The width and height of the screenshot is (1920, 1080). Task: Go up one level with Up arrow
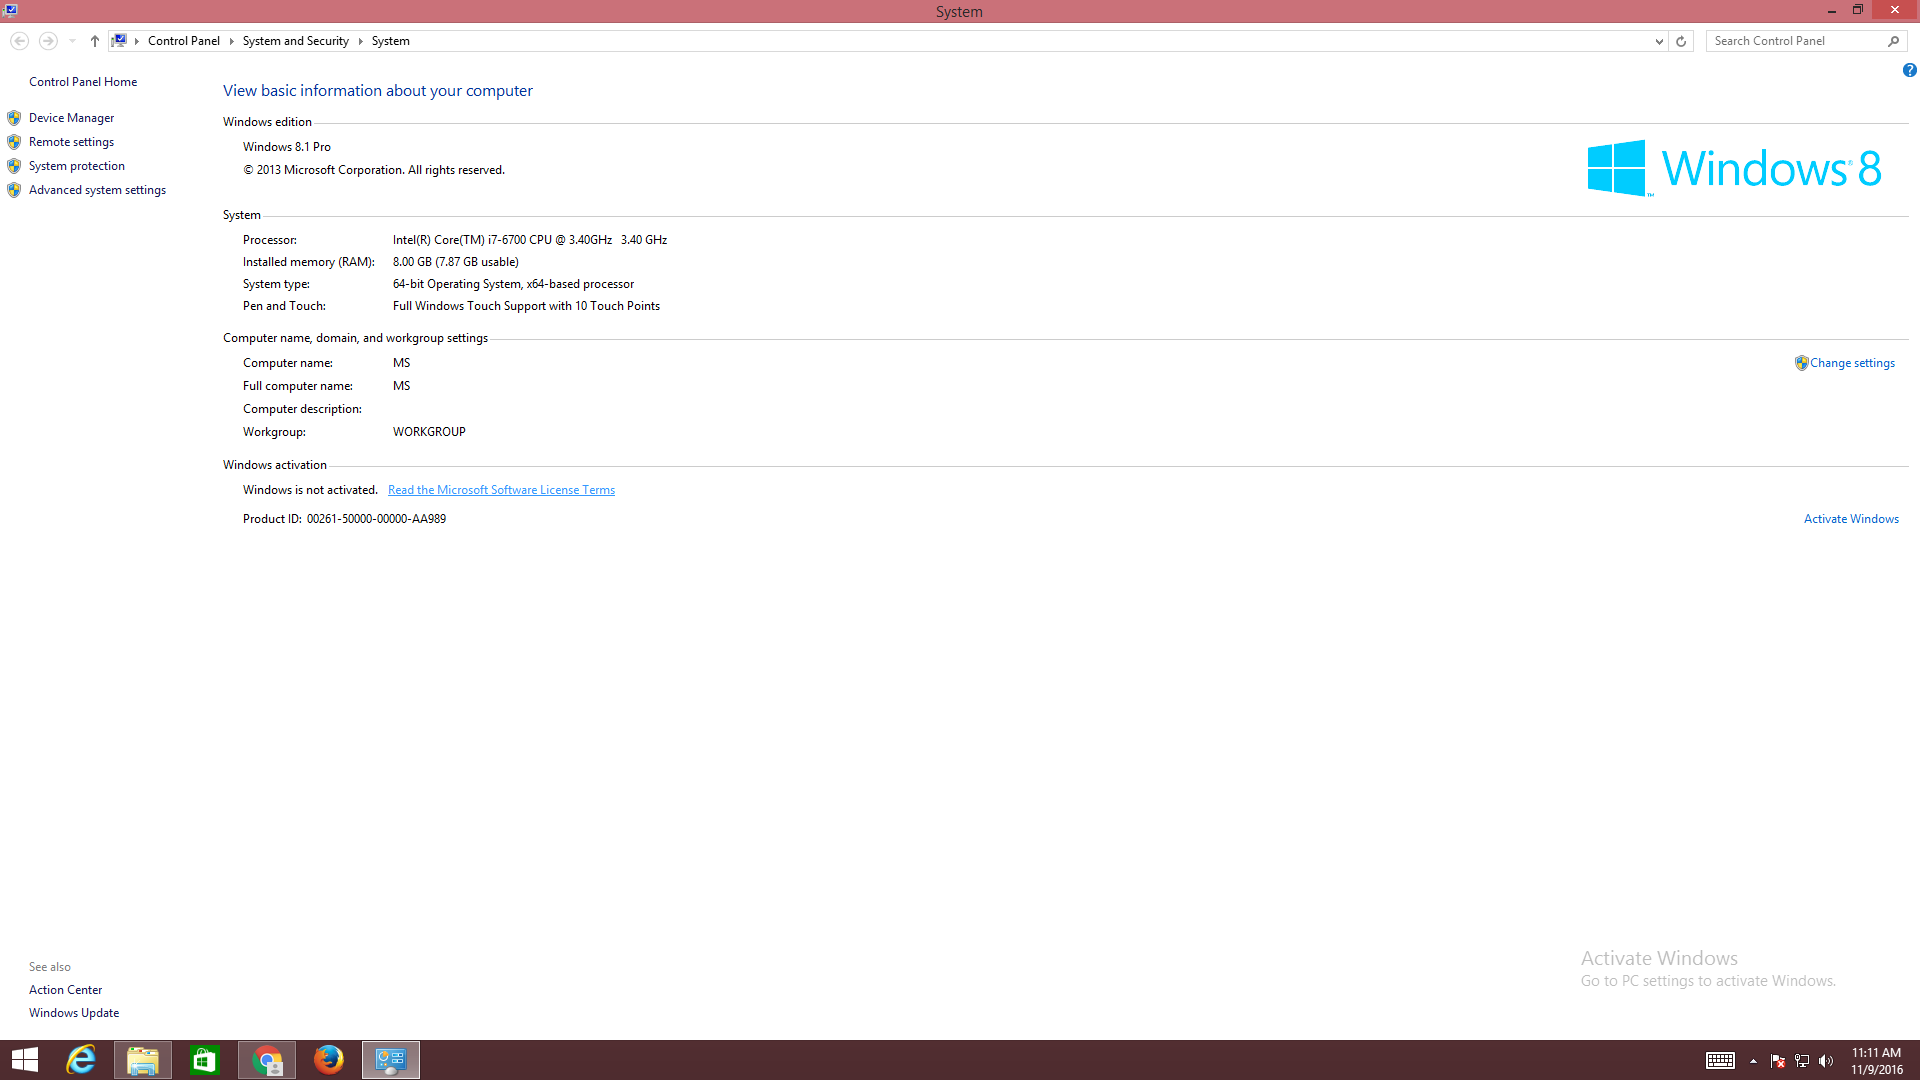(x=95, y=41)
